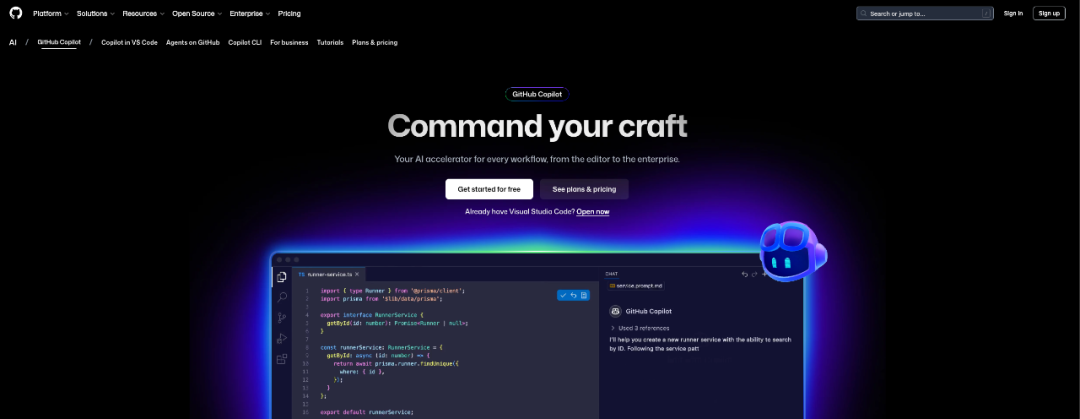
Task: Open the Tutorials sub-nav item
Action: click(330, 42)
